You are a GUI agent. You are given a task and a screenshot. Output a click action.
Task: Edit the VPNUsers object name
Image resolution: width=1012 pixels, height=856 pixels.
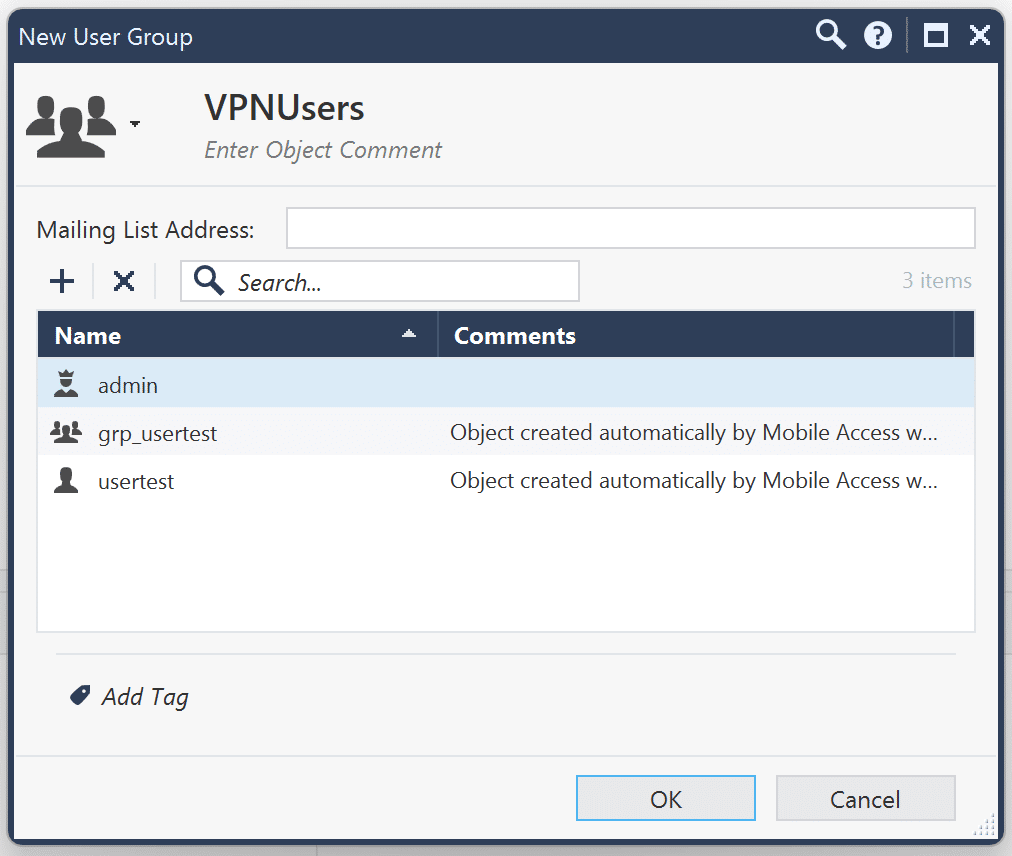[x=285, y=108]
